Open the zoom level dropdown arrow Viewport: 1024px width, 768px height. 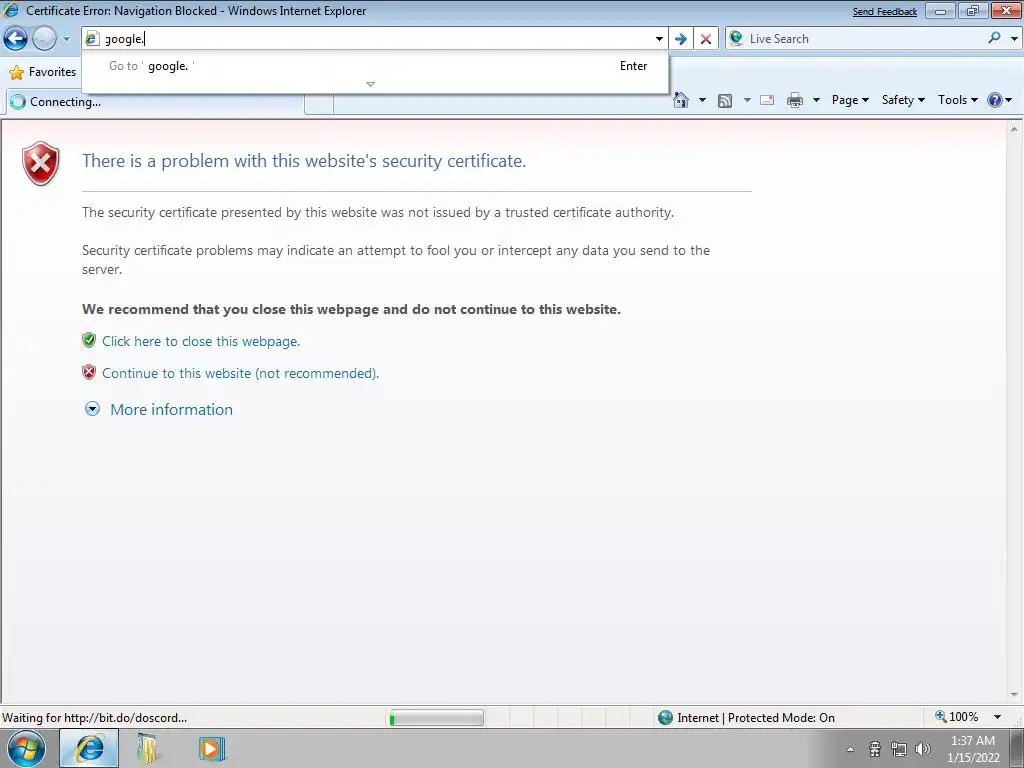997,717
